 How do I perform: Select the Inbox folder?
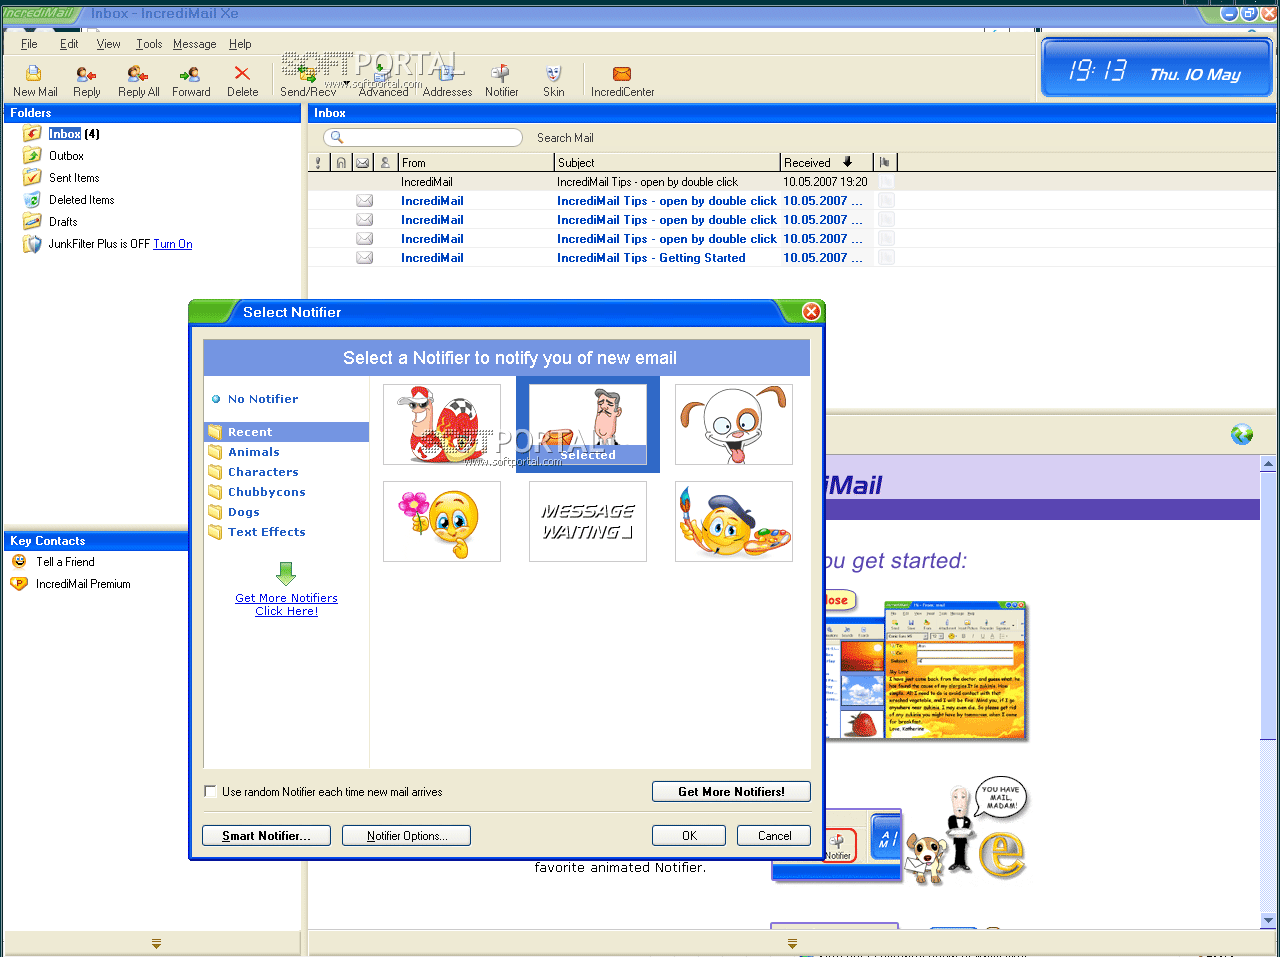click(x=65, y=134)
